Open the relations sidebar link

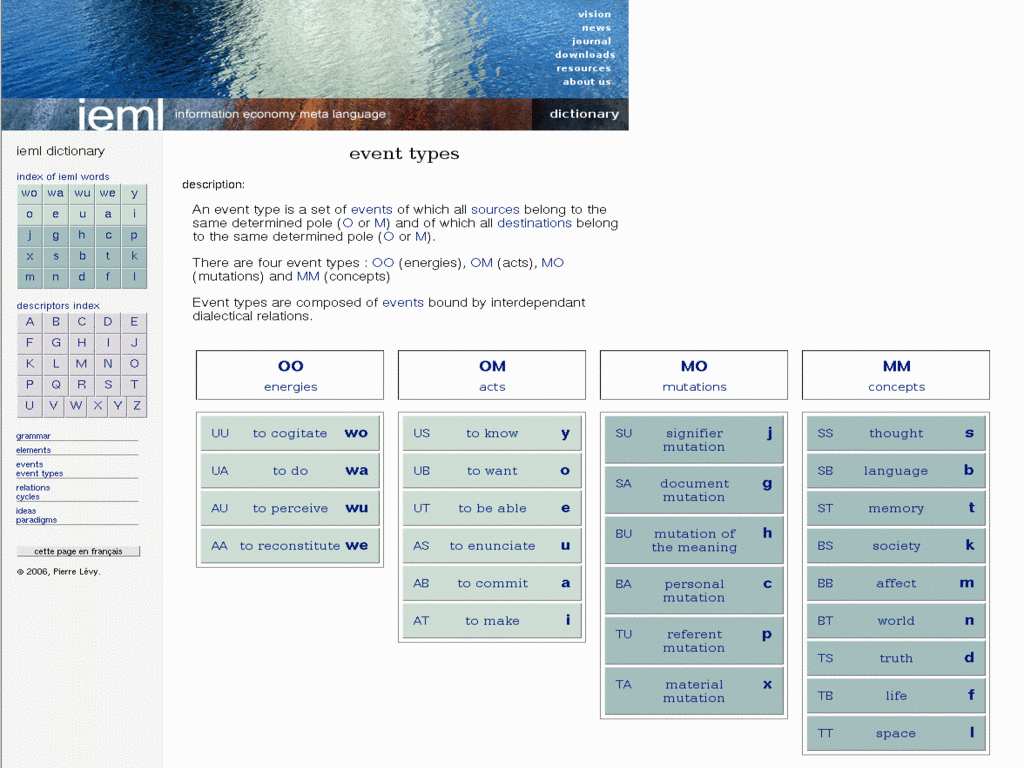(x=33, y=488)
